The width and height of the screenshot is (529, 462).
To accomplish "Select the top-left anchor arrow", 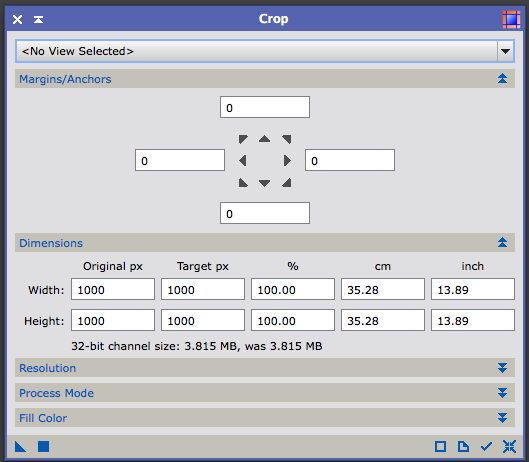I will pyautogui.click(x=243, y=139).
